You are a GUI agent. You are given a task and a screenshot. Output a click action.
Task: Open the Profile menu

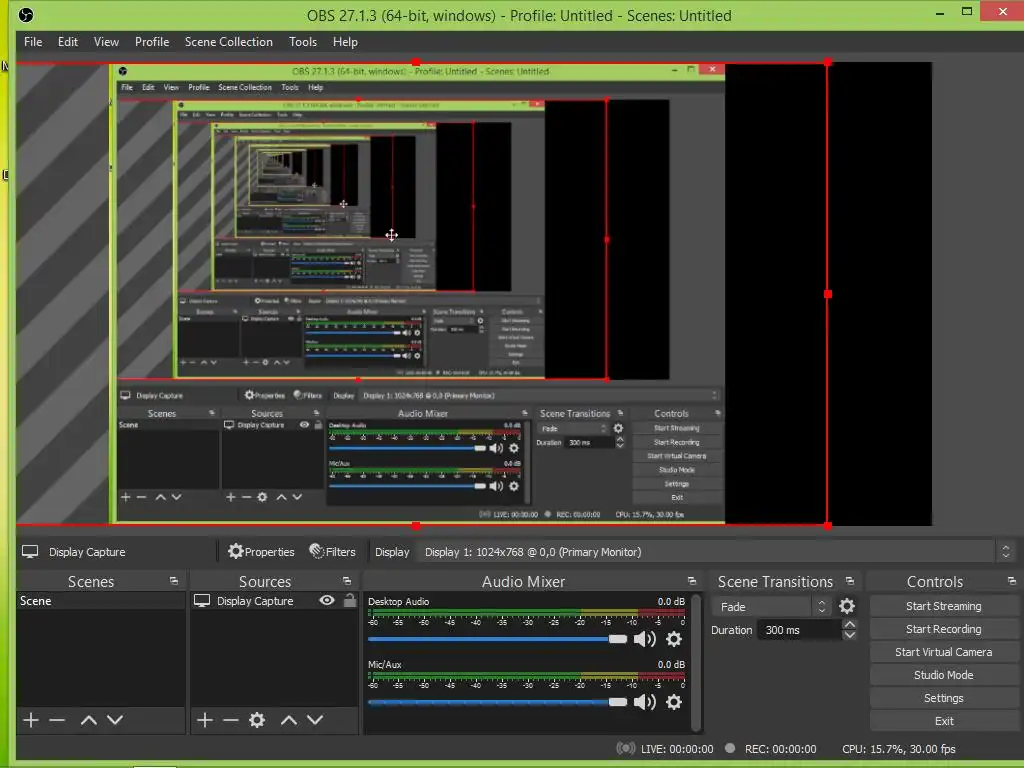pyautogui.click(x=152, y=42)
